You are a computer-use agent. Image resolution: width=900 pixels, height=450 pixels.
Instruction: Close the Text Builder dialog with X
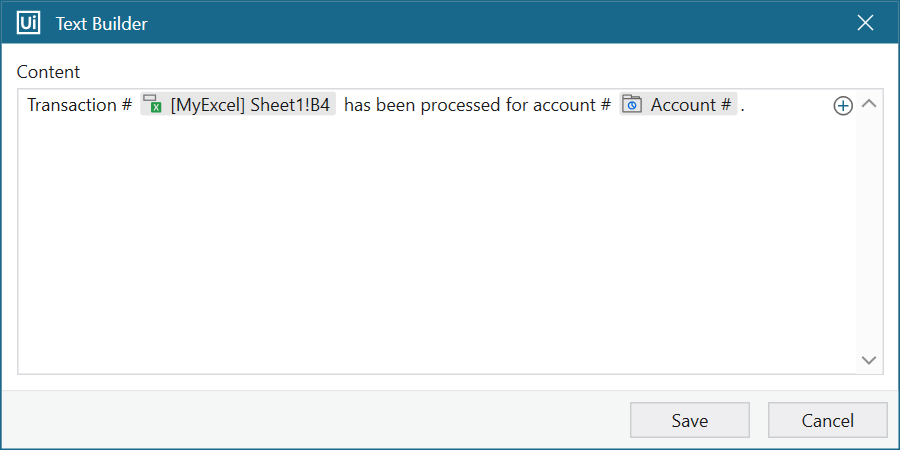tap(865, 23)
